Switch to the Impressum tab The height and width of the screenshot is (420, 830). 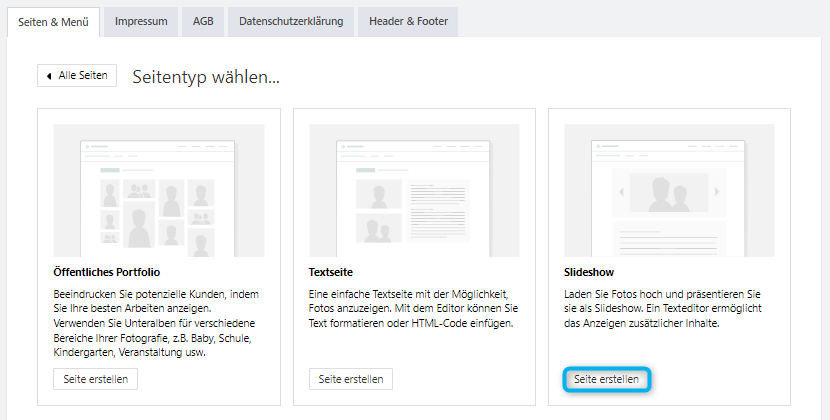141,22
